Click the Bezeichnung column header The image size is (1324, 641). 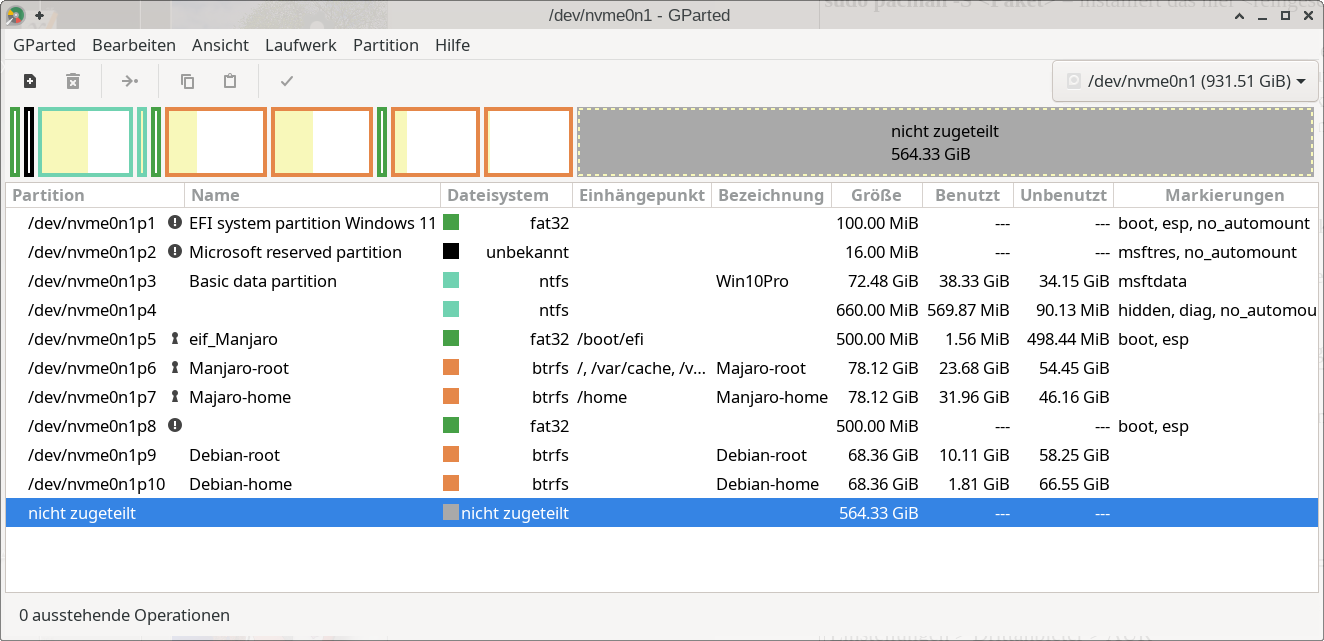771,195
